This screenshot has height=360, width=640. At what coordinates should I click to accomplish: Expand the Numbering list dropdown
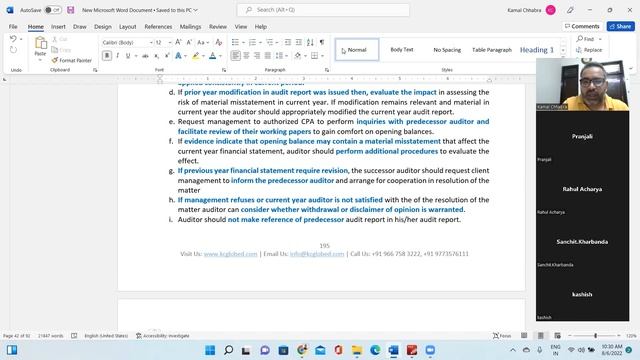260,42
